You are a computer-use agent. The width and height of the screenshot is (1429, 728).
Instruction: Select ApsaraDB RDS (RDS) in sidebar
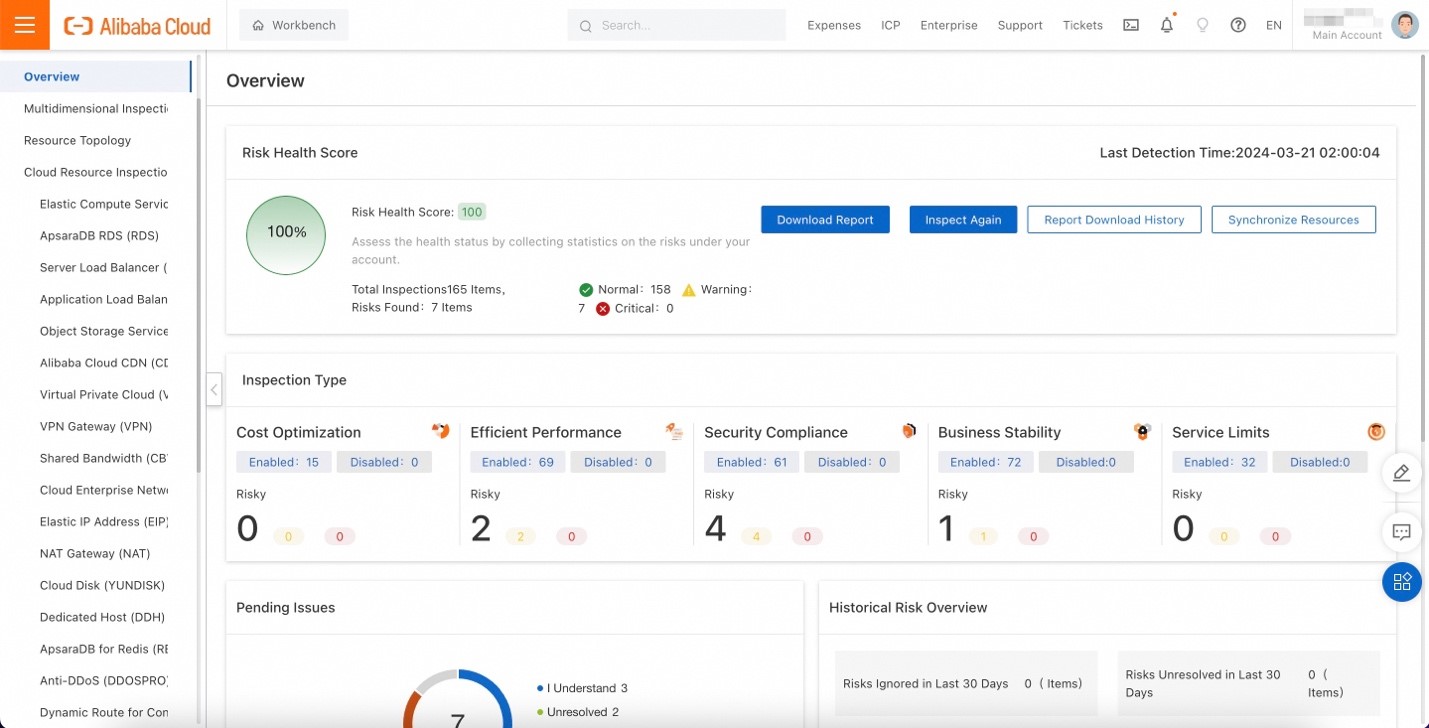pos(99,236)
